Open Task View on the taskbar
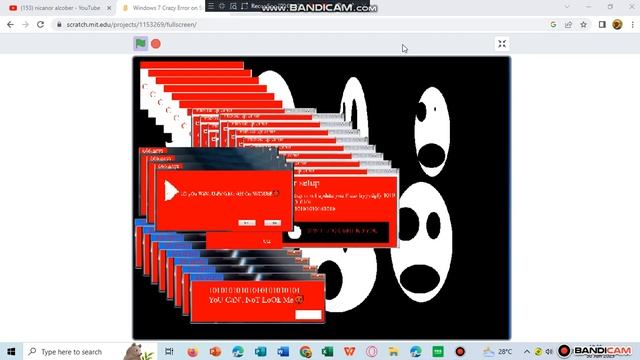Image resolution: width=640 pixels, height=360 pixels. (x=169, y=351)
